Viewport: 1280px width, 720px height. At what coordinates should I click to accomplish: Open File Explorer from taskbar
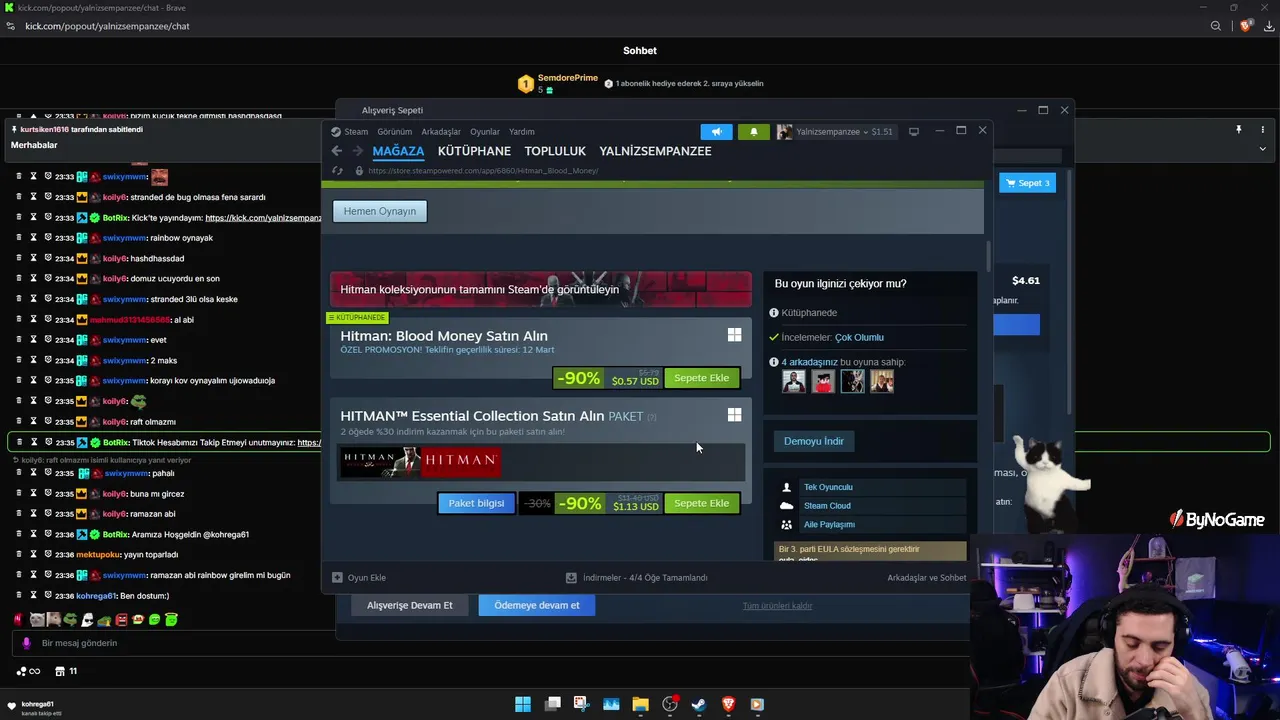[640, 705]
